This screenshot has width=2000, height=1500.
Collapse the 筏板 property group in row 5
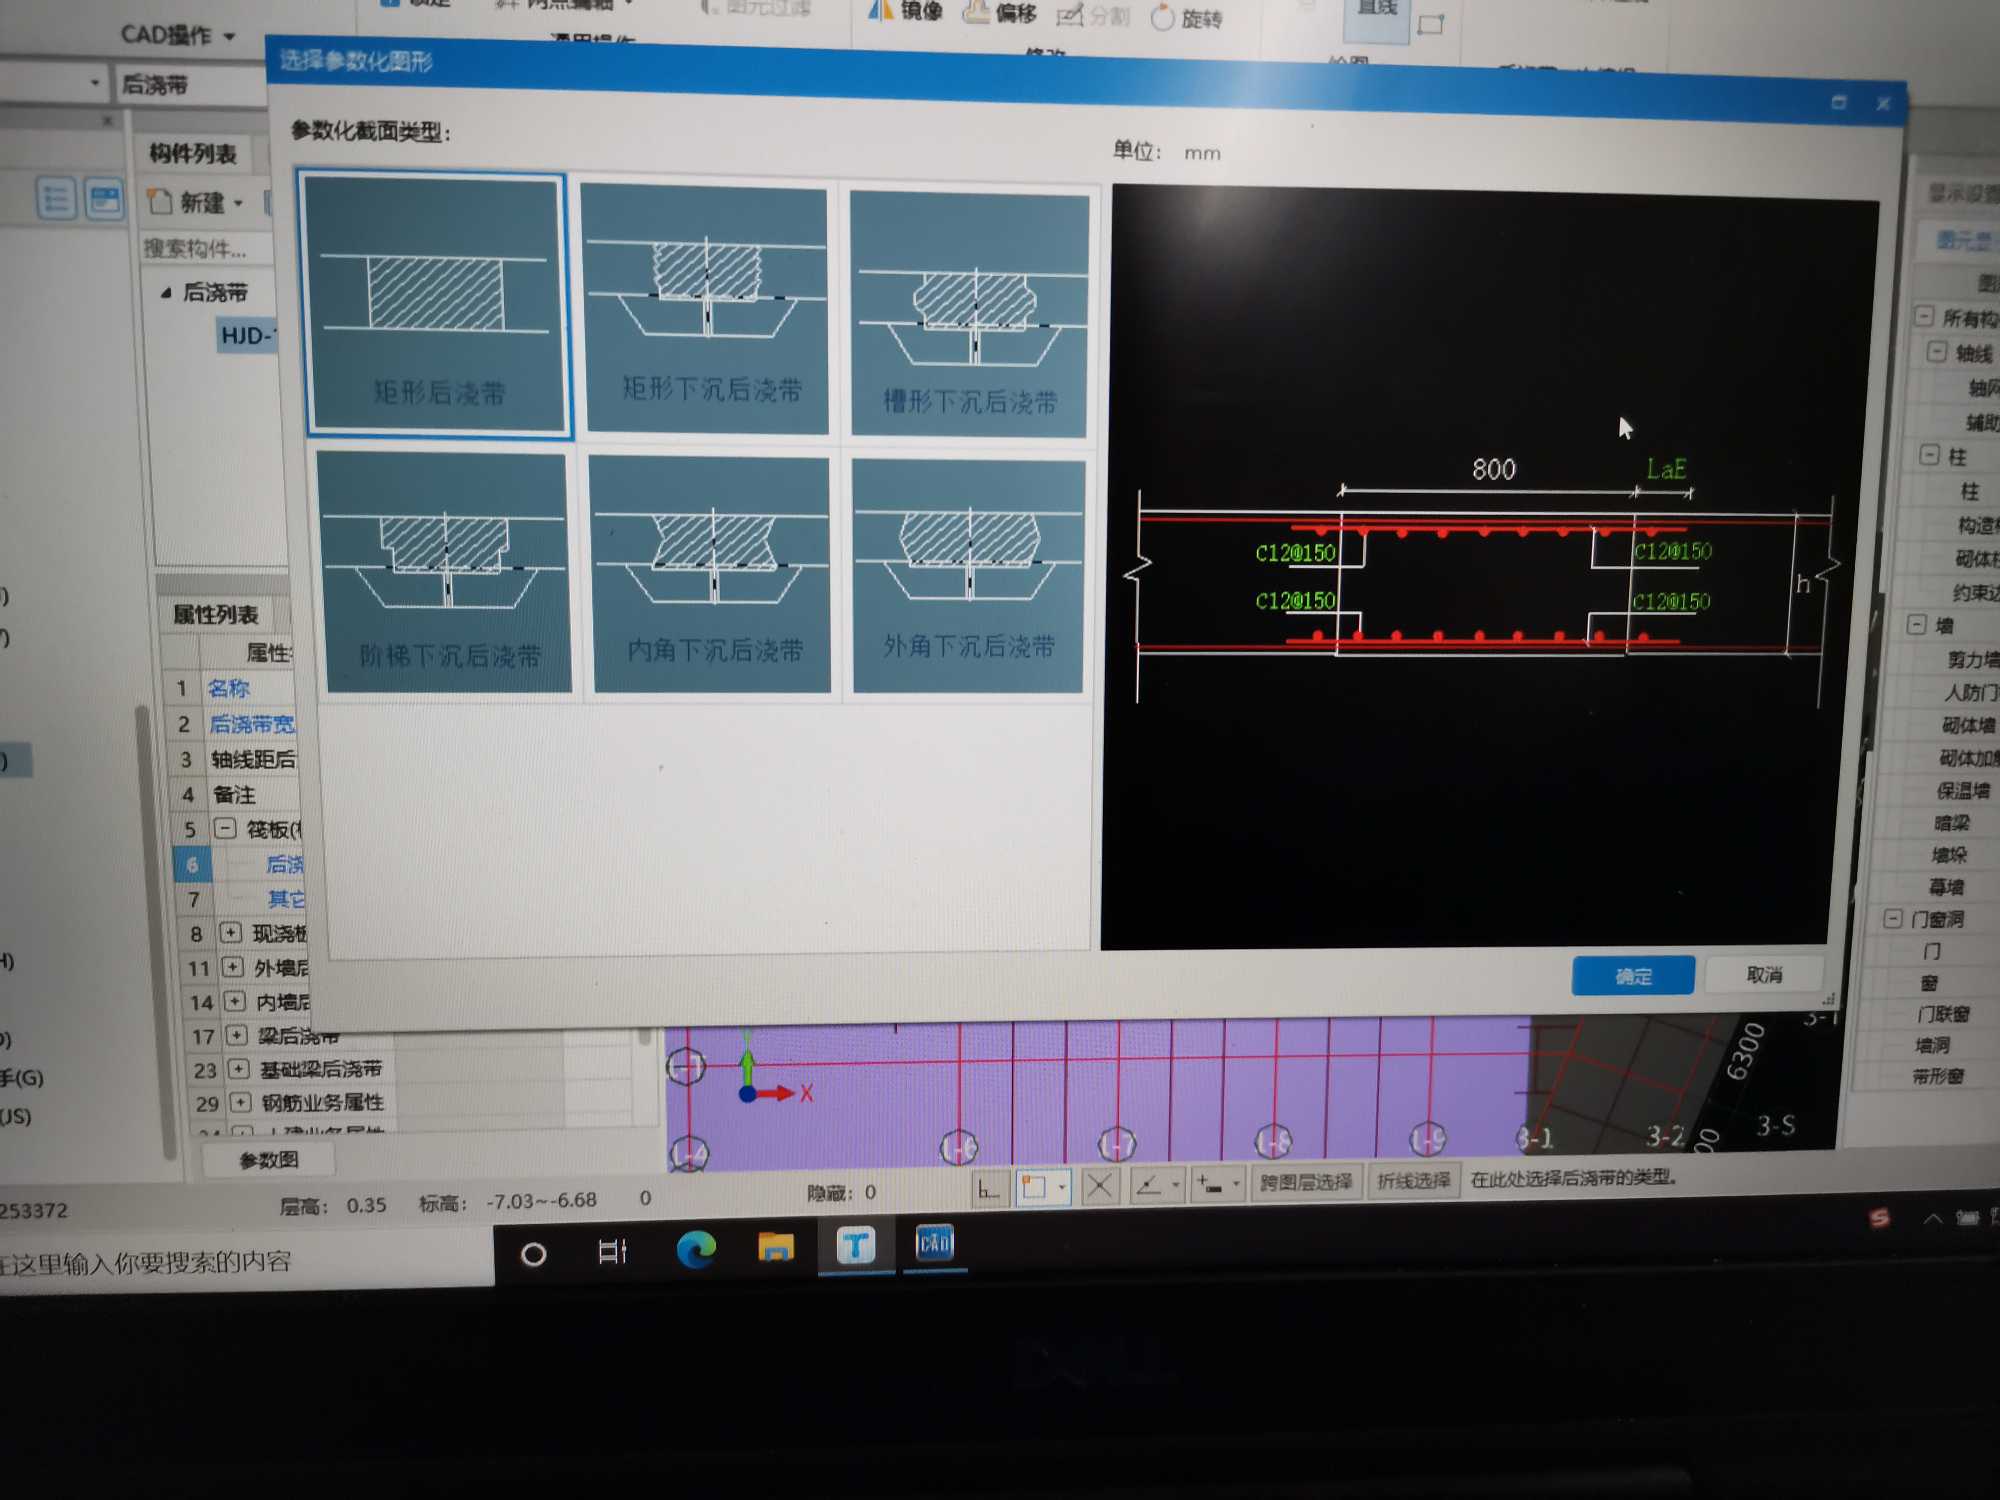pos(225,828)
